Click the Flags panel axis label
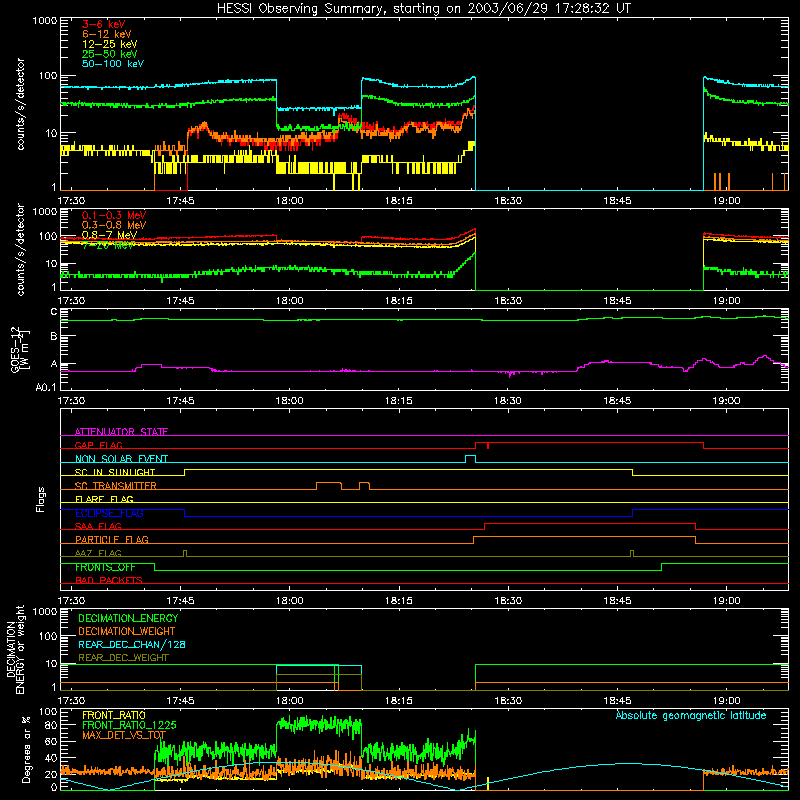The width and height of the screenshot is (800, 800). tap(40, 499)
